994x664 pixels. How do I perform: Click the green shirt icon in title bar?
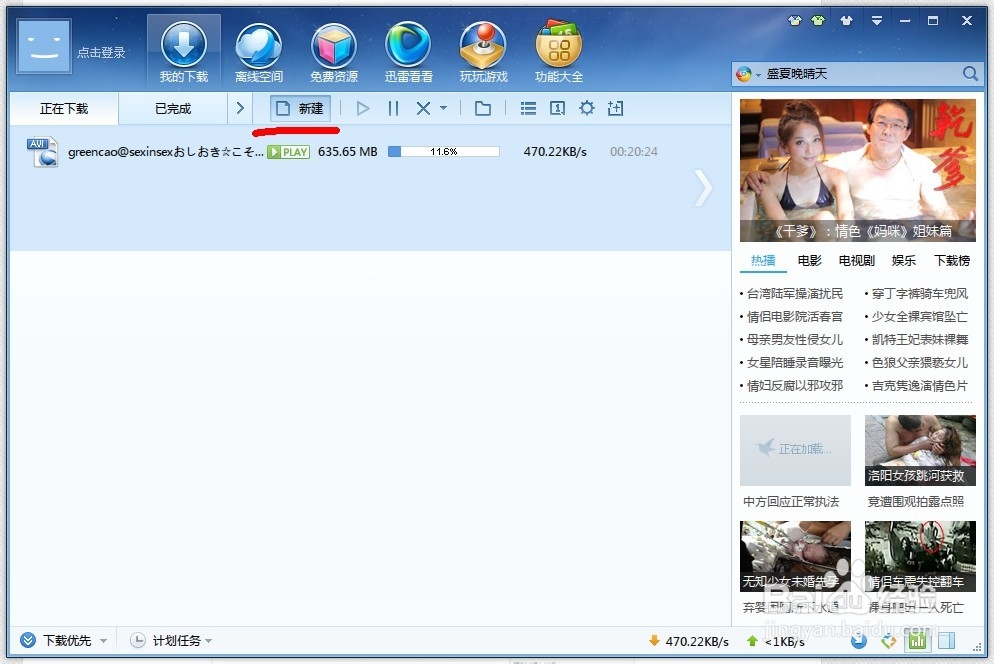point(818,20)
